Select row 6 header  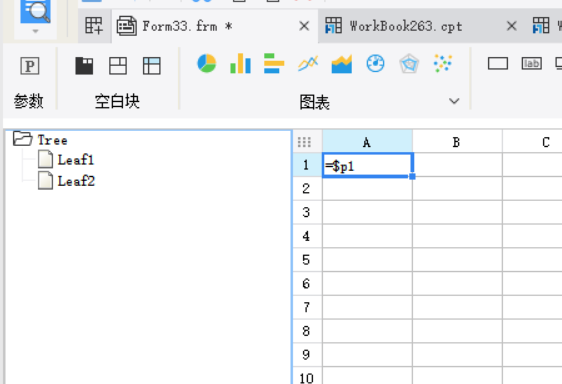(x=307, y=284)
